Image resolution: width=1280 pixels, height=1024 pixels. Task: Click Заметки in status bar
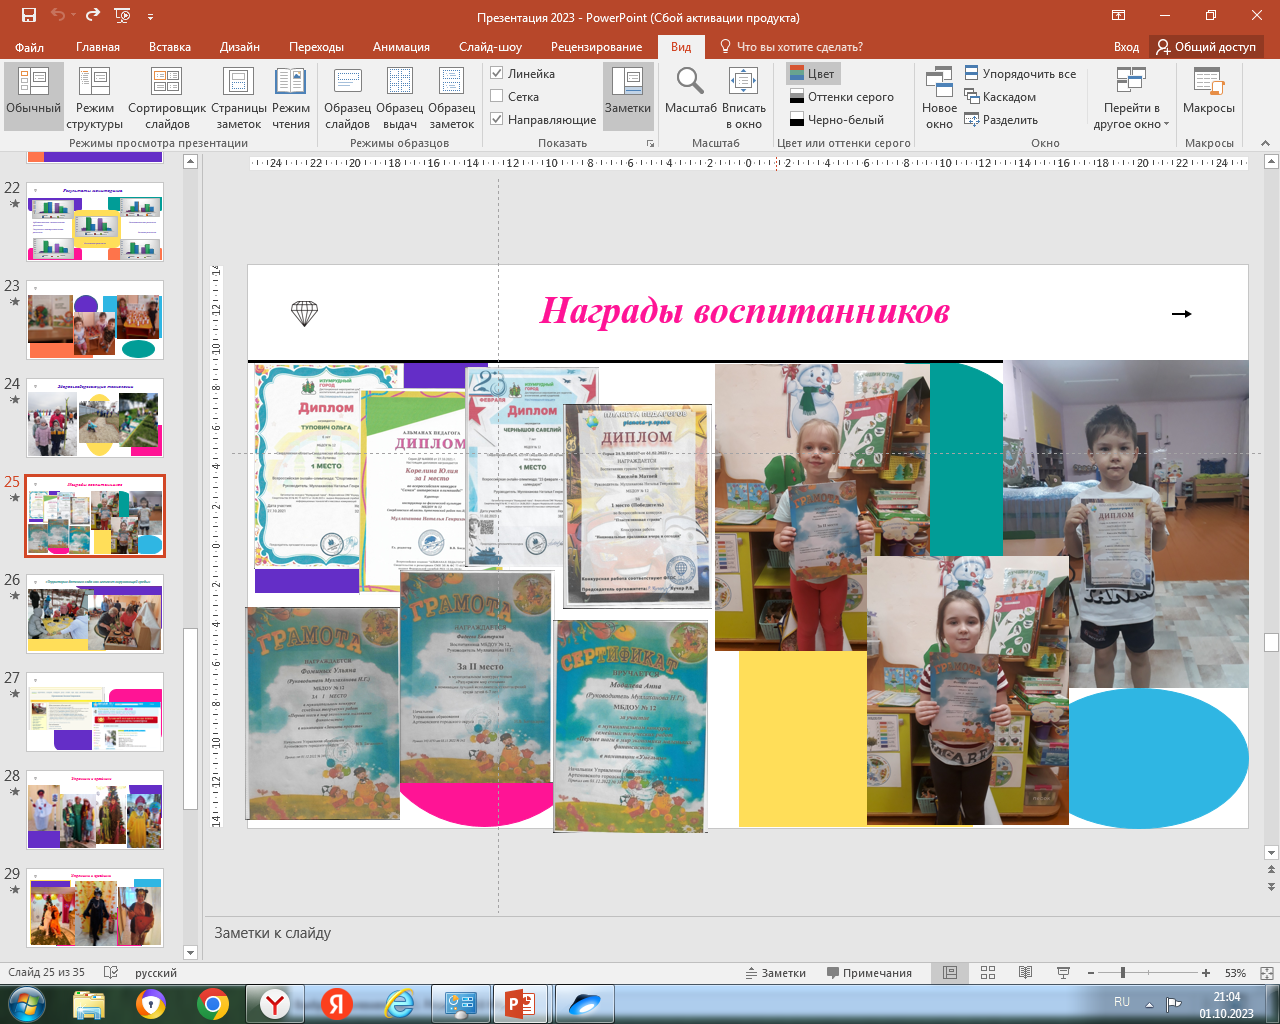point(776,973)
